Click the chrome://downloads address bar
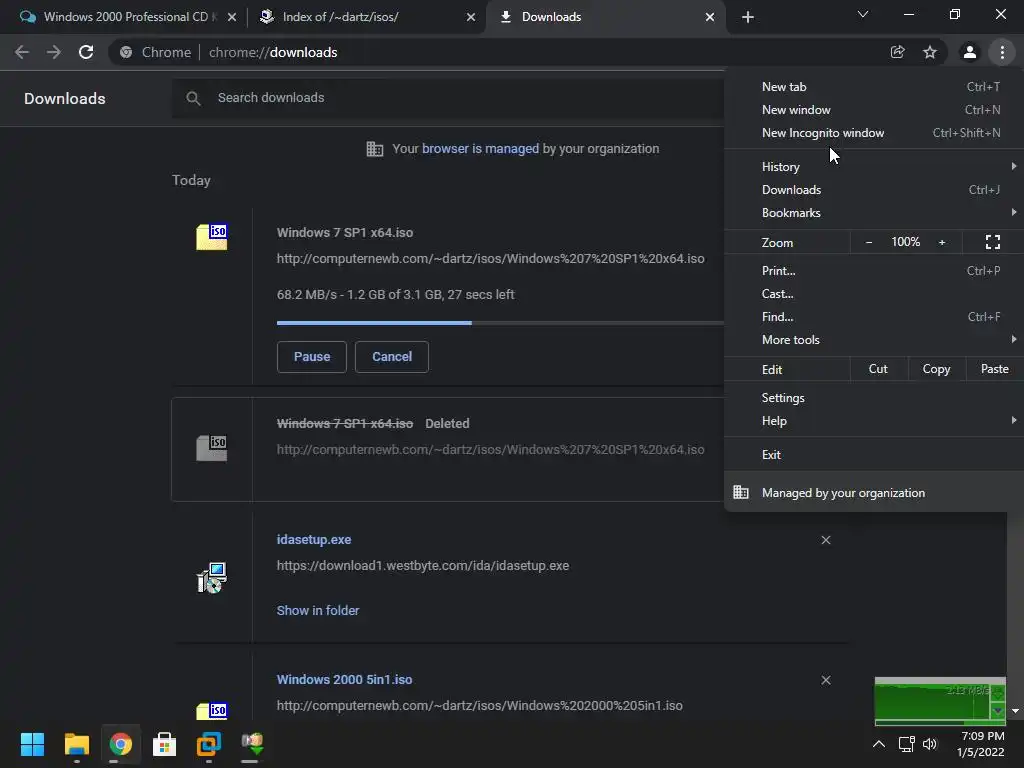 496,52
